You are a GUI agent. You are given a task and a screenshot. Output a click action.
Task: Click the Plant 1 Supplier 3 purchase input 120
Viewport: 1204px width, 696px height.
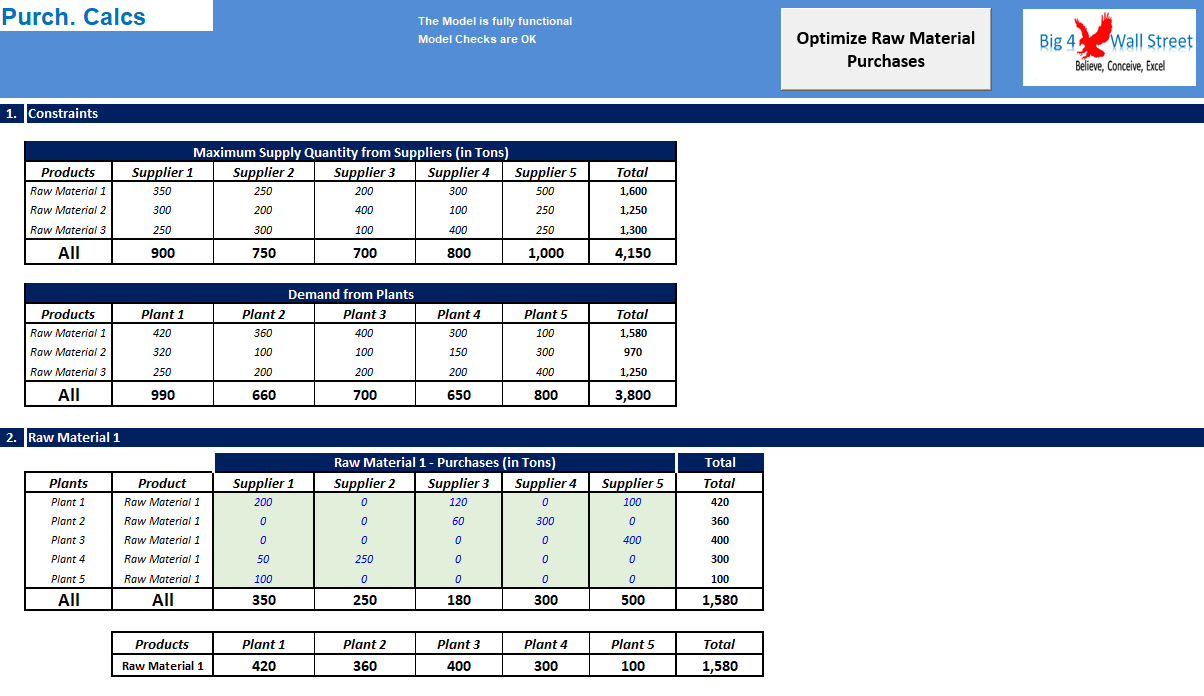pyautogui.click(x=458, y=502)
